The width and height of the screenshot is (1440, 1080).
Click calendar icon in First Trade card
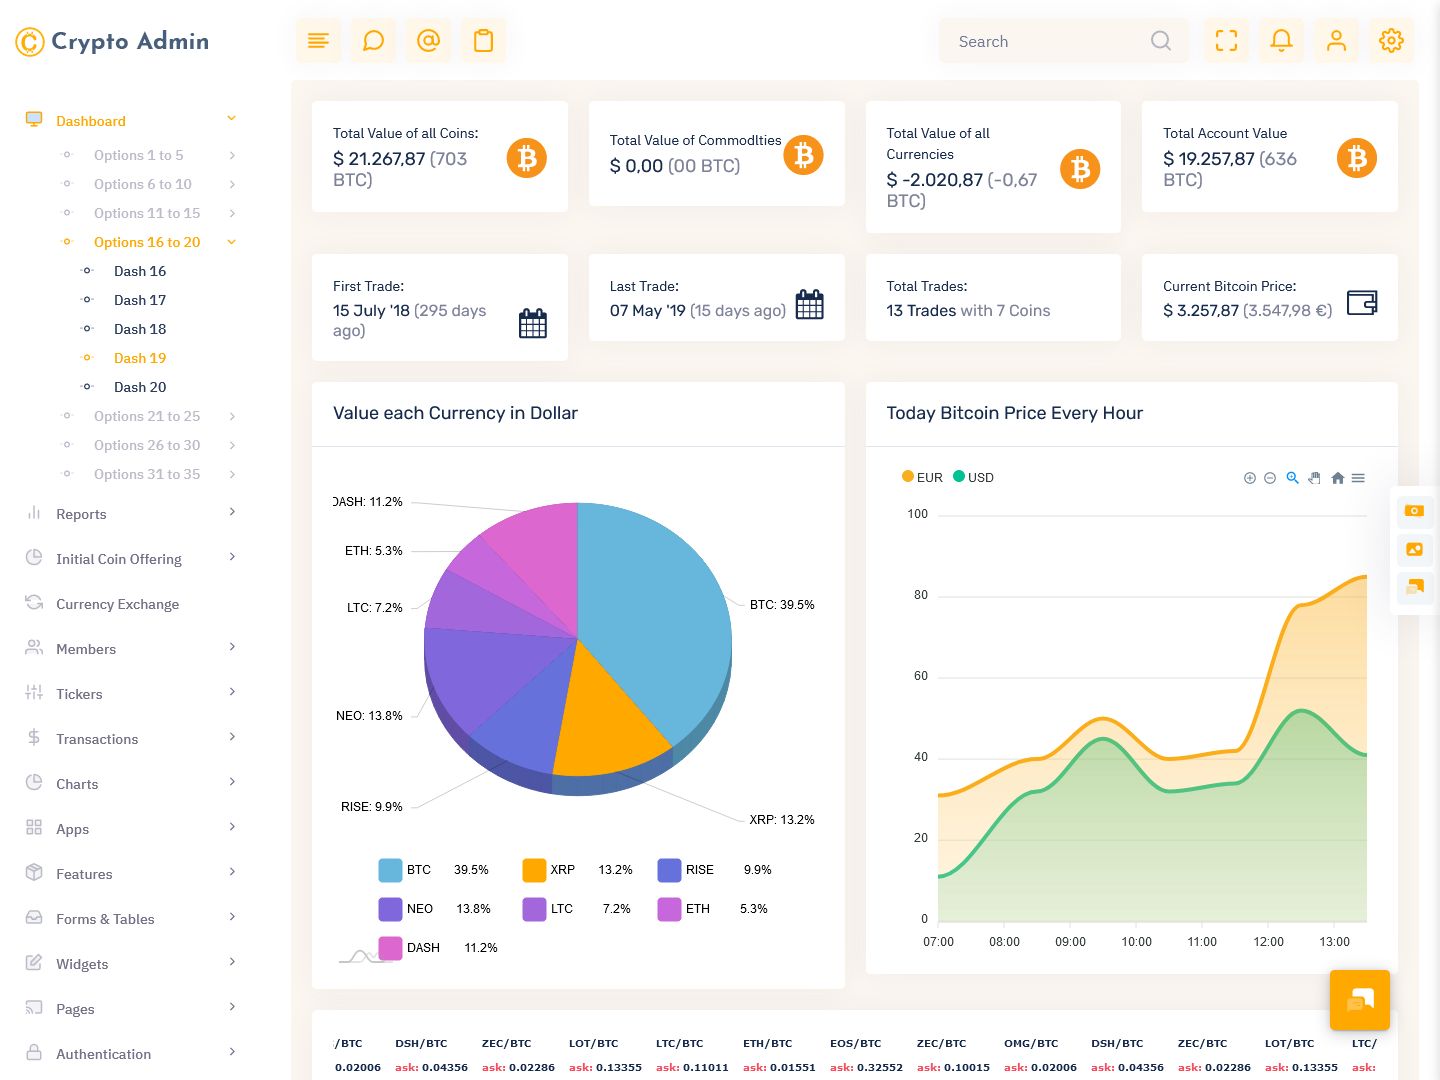coord(533,323)
